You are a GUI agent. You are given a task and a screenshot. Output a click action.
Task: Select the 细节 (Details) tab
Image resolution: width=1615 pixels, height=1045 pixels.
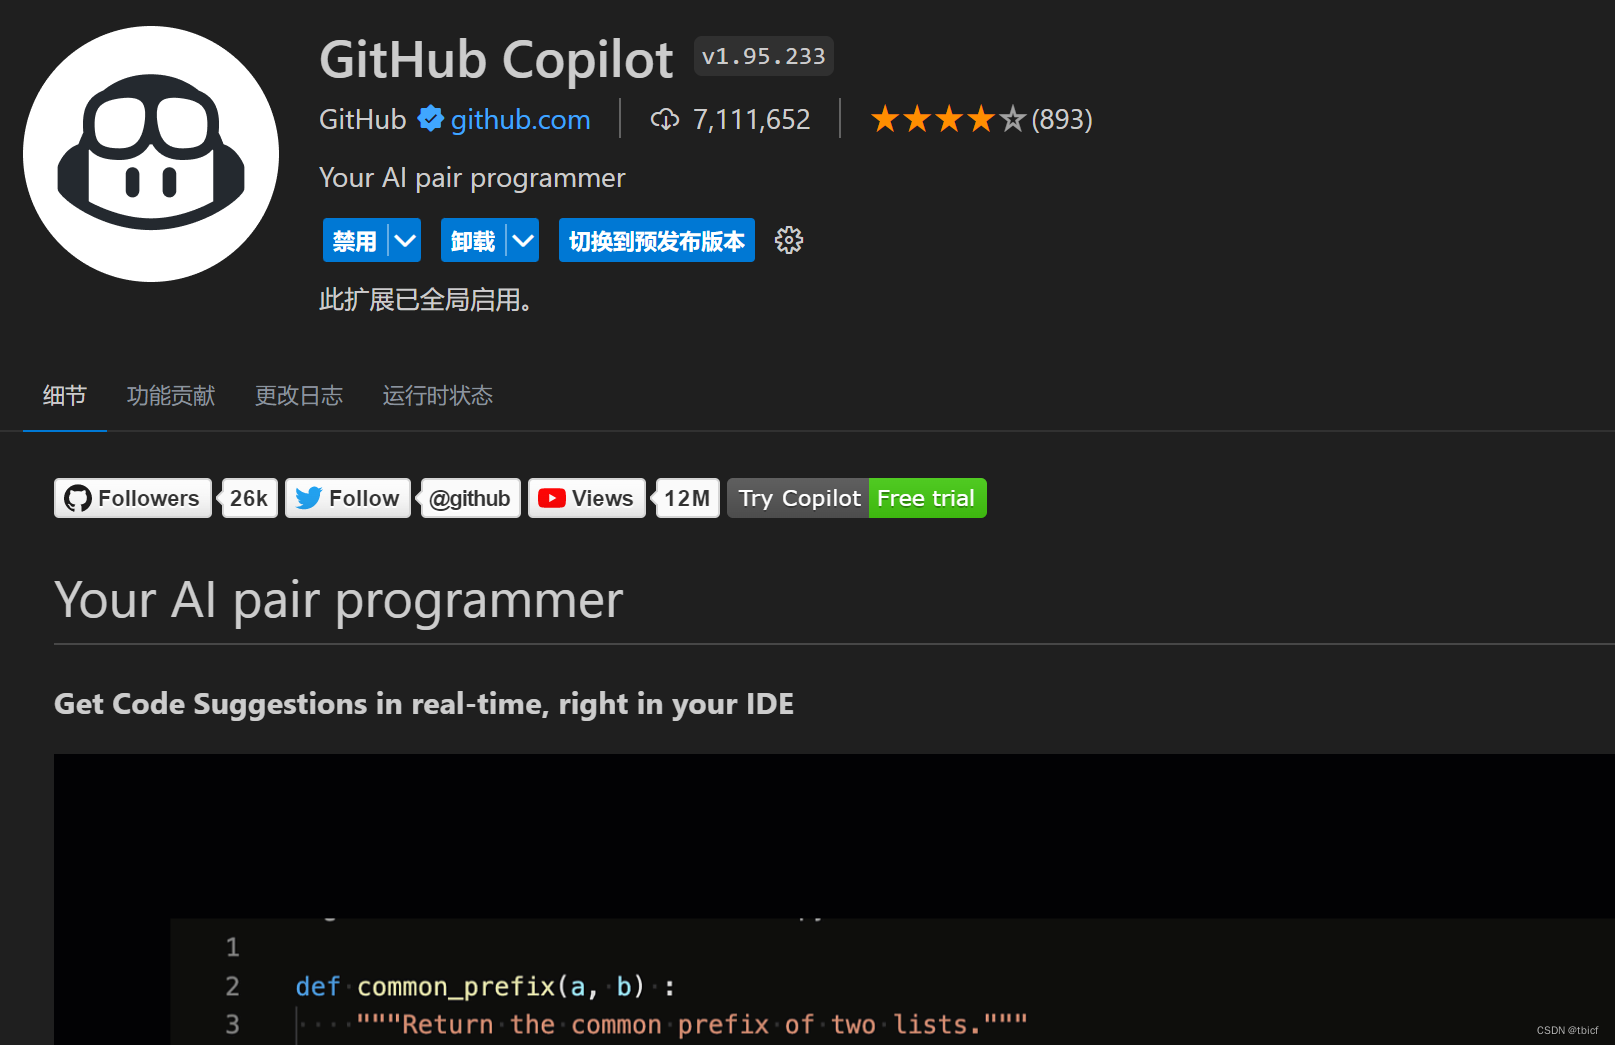(65, 396)
